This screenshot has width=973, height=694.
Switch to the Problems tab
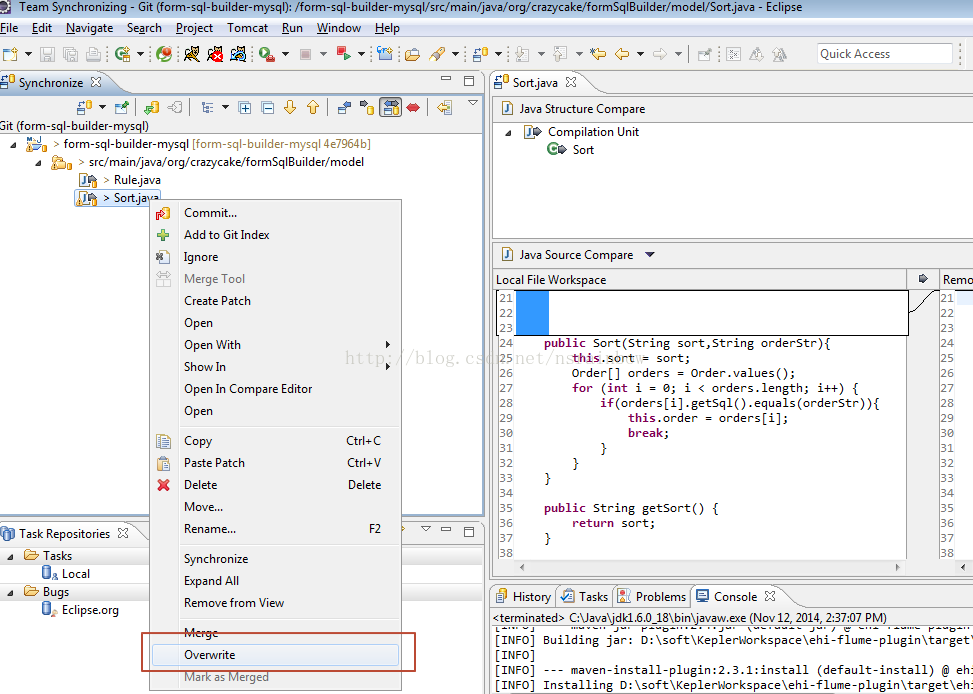coord(652,597)
